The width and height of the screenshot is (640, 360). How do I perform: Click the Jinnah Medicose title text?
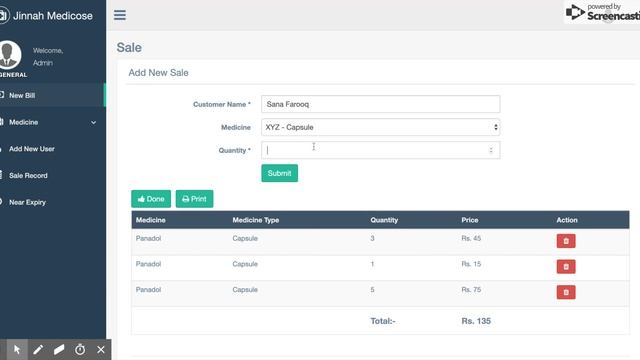(53, 16)
